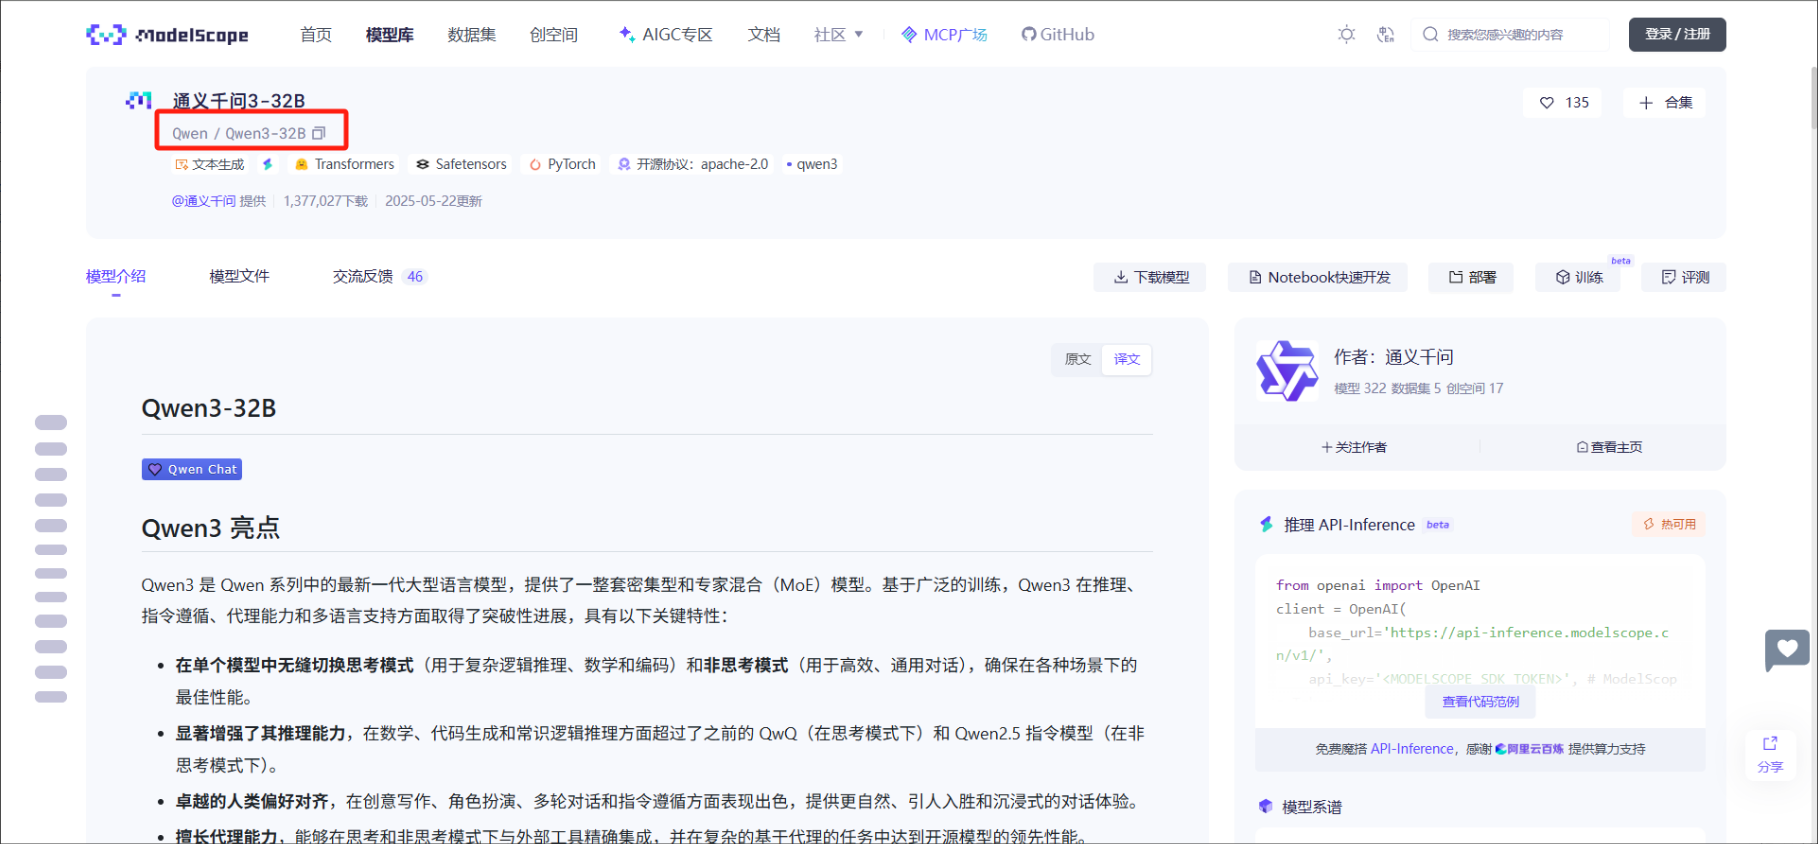Open the AIGC专区 nav item
1818x844 pixels.
[666, 34]
